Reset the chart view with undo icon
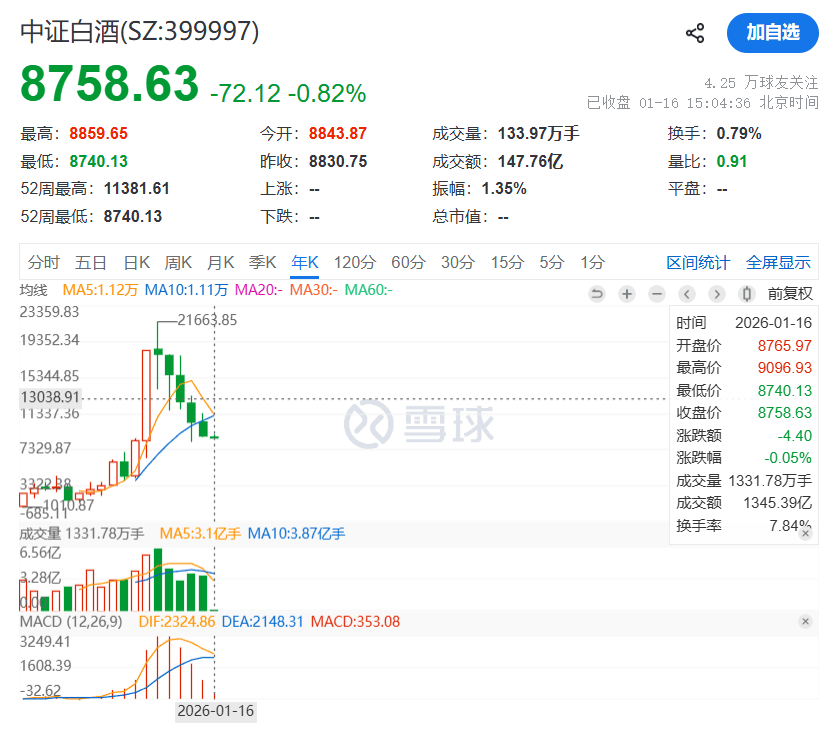Viewport: 831px width, 730px height. [597, 294]
